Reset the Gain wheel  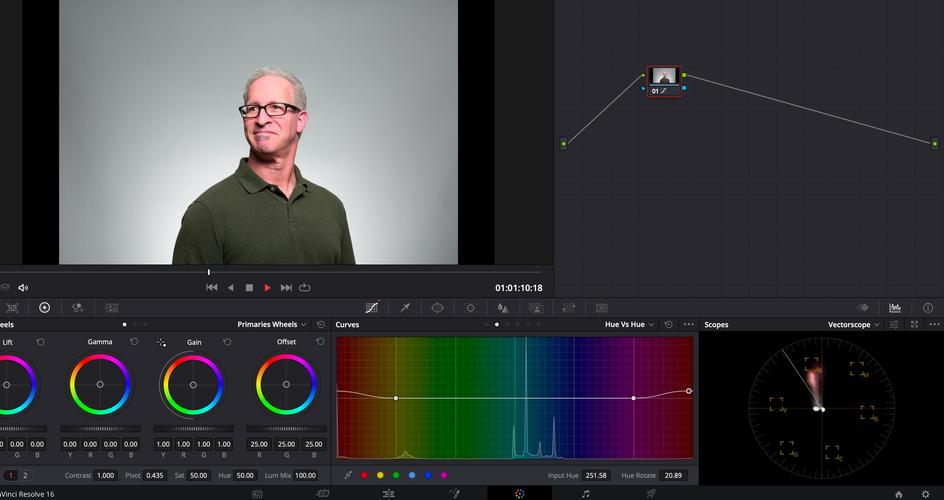tap(227, 342)
